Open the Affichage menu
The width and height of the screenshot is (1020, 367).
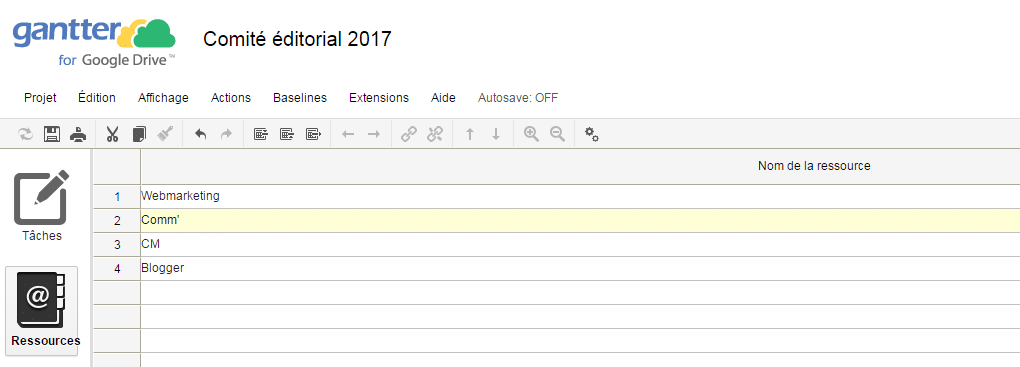[163, 98]
